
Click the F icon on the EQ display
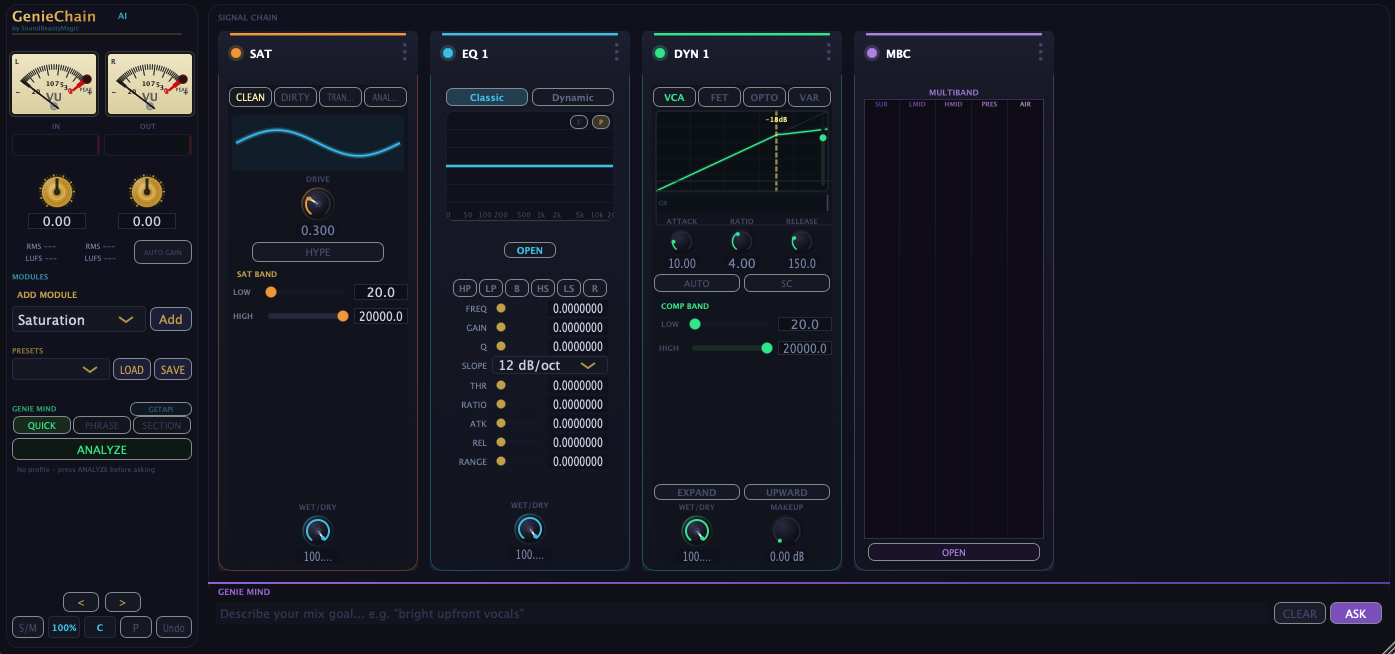coord(578,122)
